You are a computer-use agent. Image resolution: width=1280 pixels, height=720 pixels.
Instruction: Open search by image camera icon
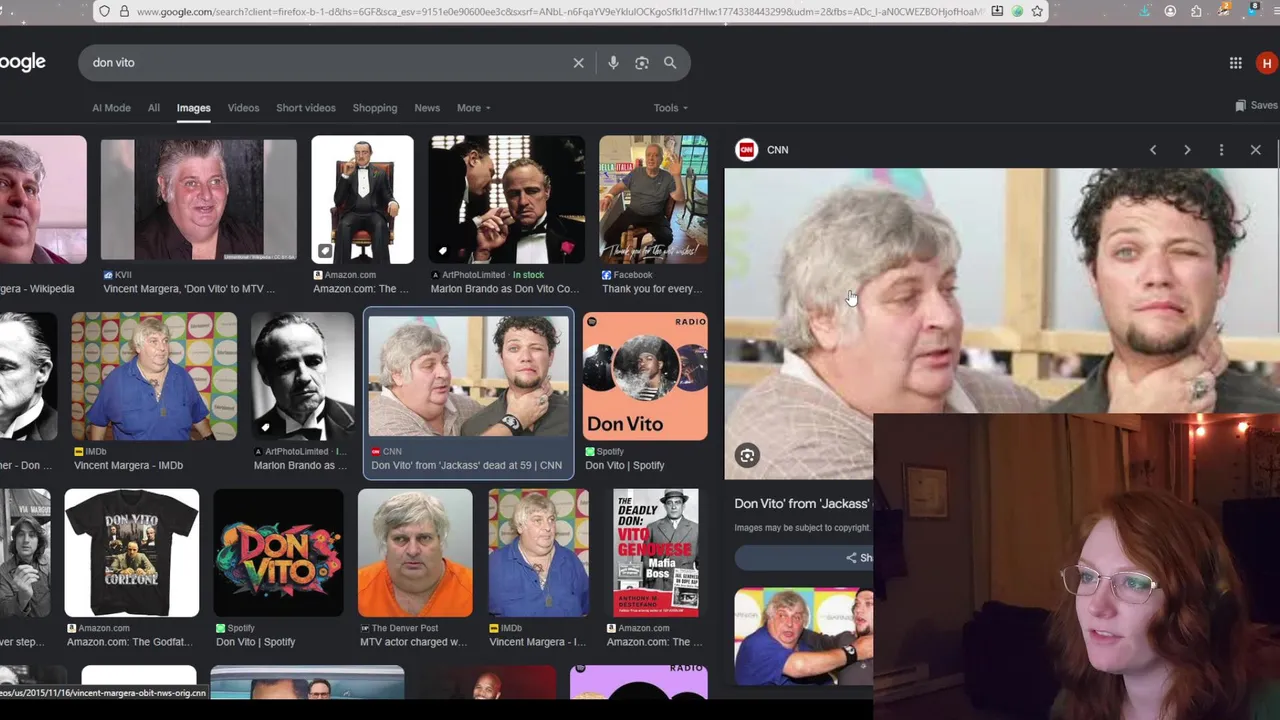[642, 63]
